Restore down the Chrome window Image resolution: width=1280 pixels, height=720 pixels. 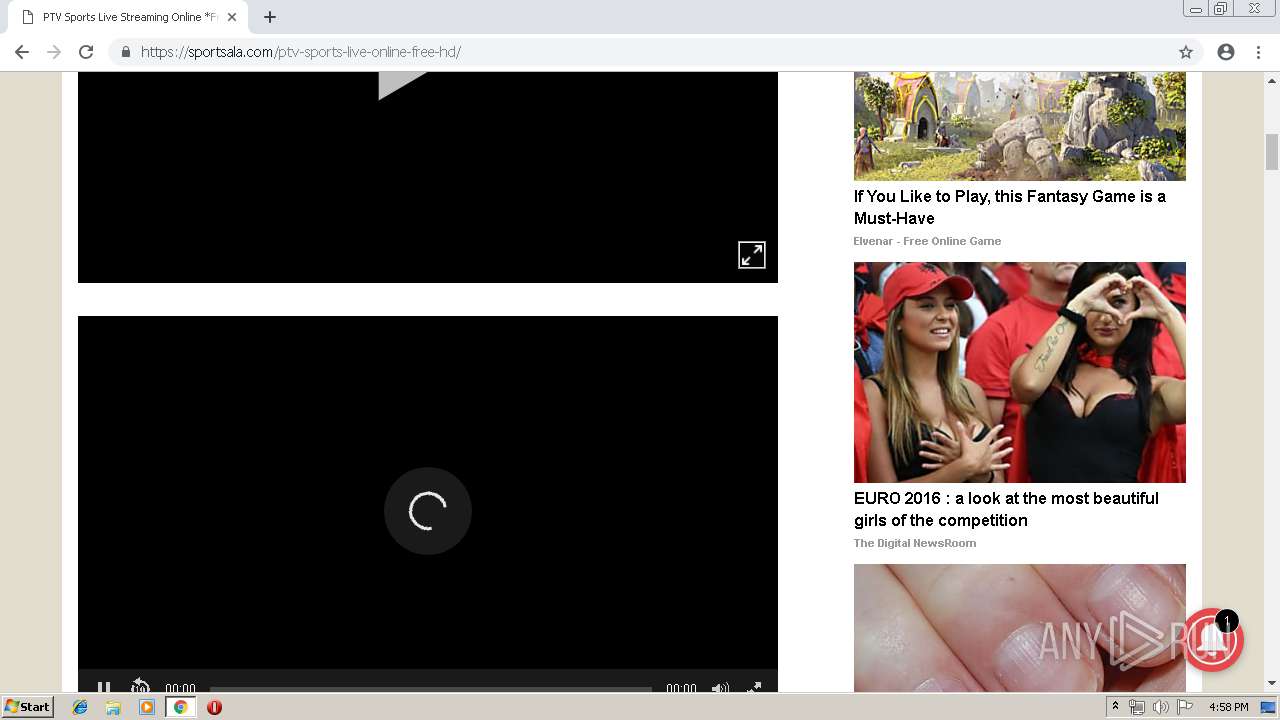point(1221,9)
